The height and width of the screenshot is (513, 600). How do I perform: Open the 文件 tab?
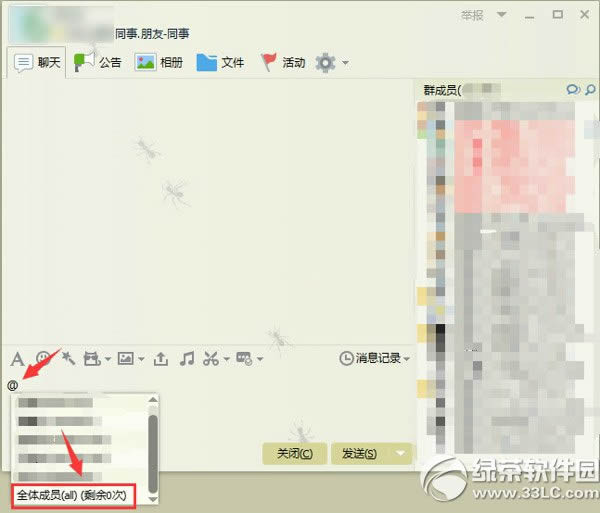click(220, 62)
